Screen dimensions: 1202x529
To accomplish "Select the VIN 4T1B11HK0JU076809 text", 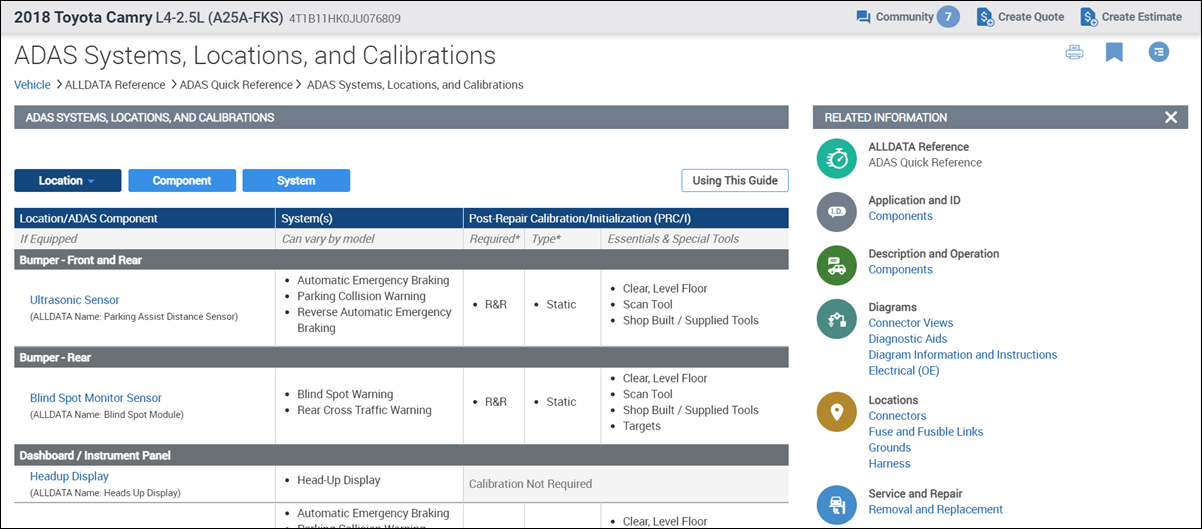I will (x=343, y=18).
